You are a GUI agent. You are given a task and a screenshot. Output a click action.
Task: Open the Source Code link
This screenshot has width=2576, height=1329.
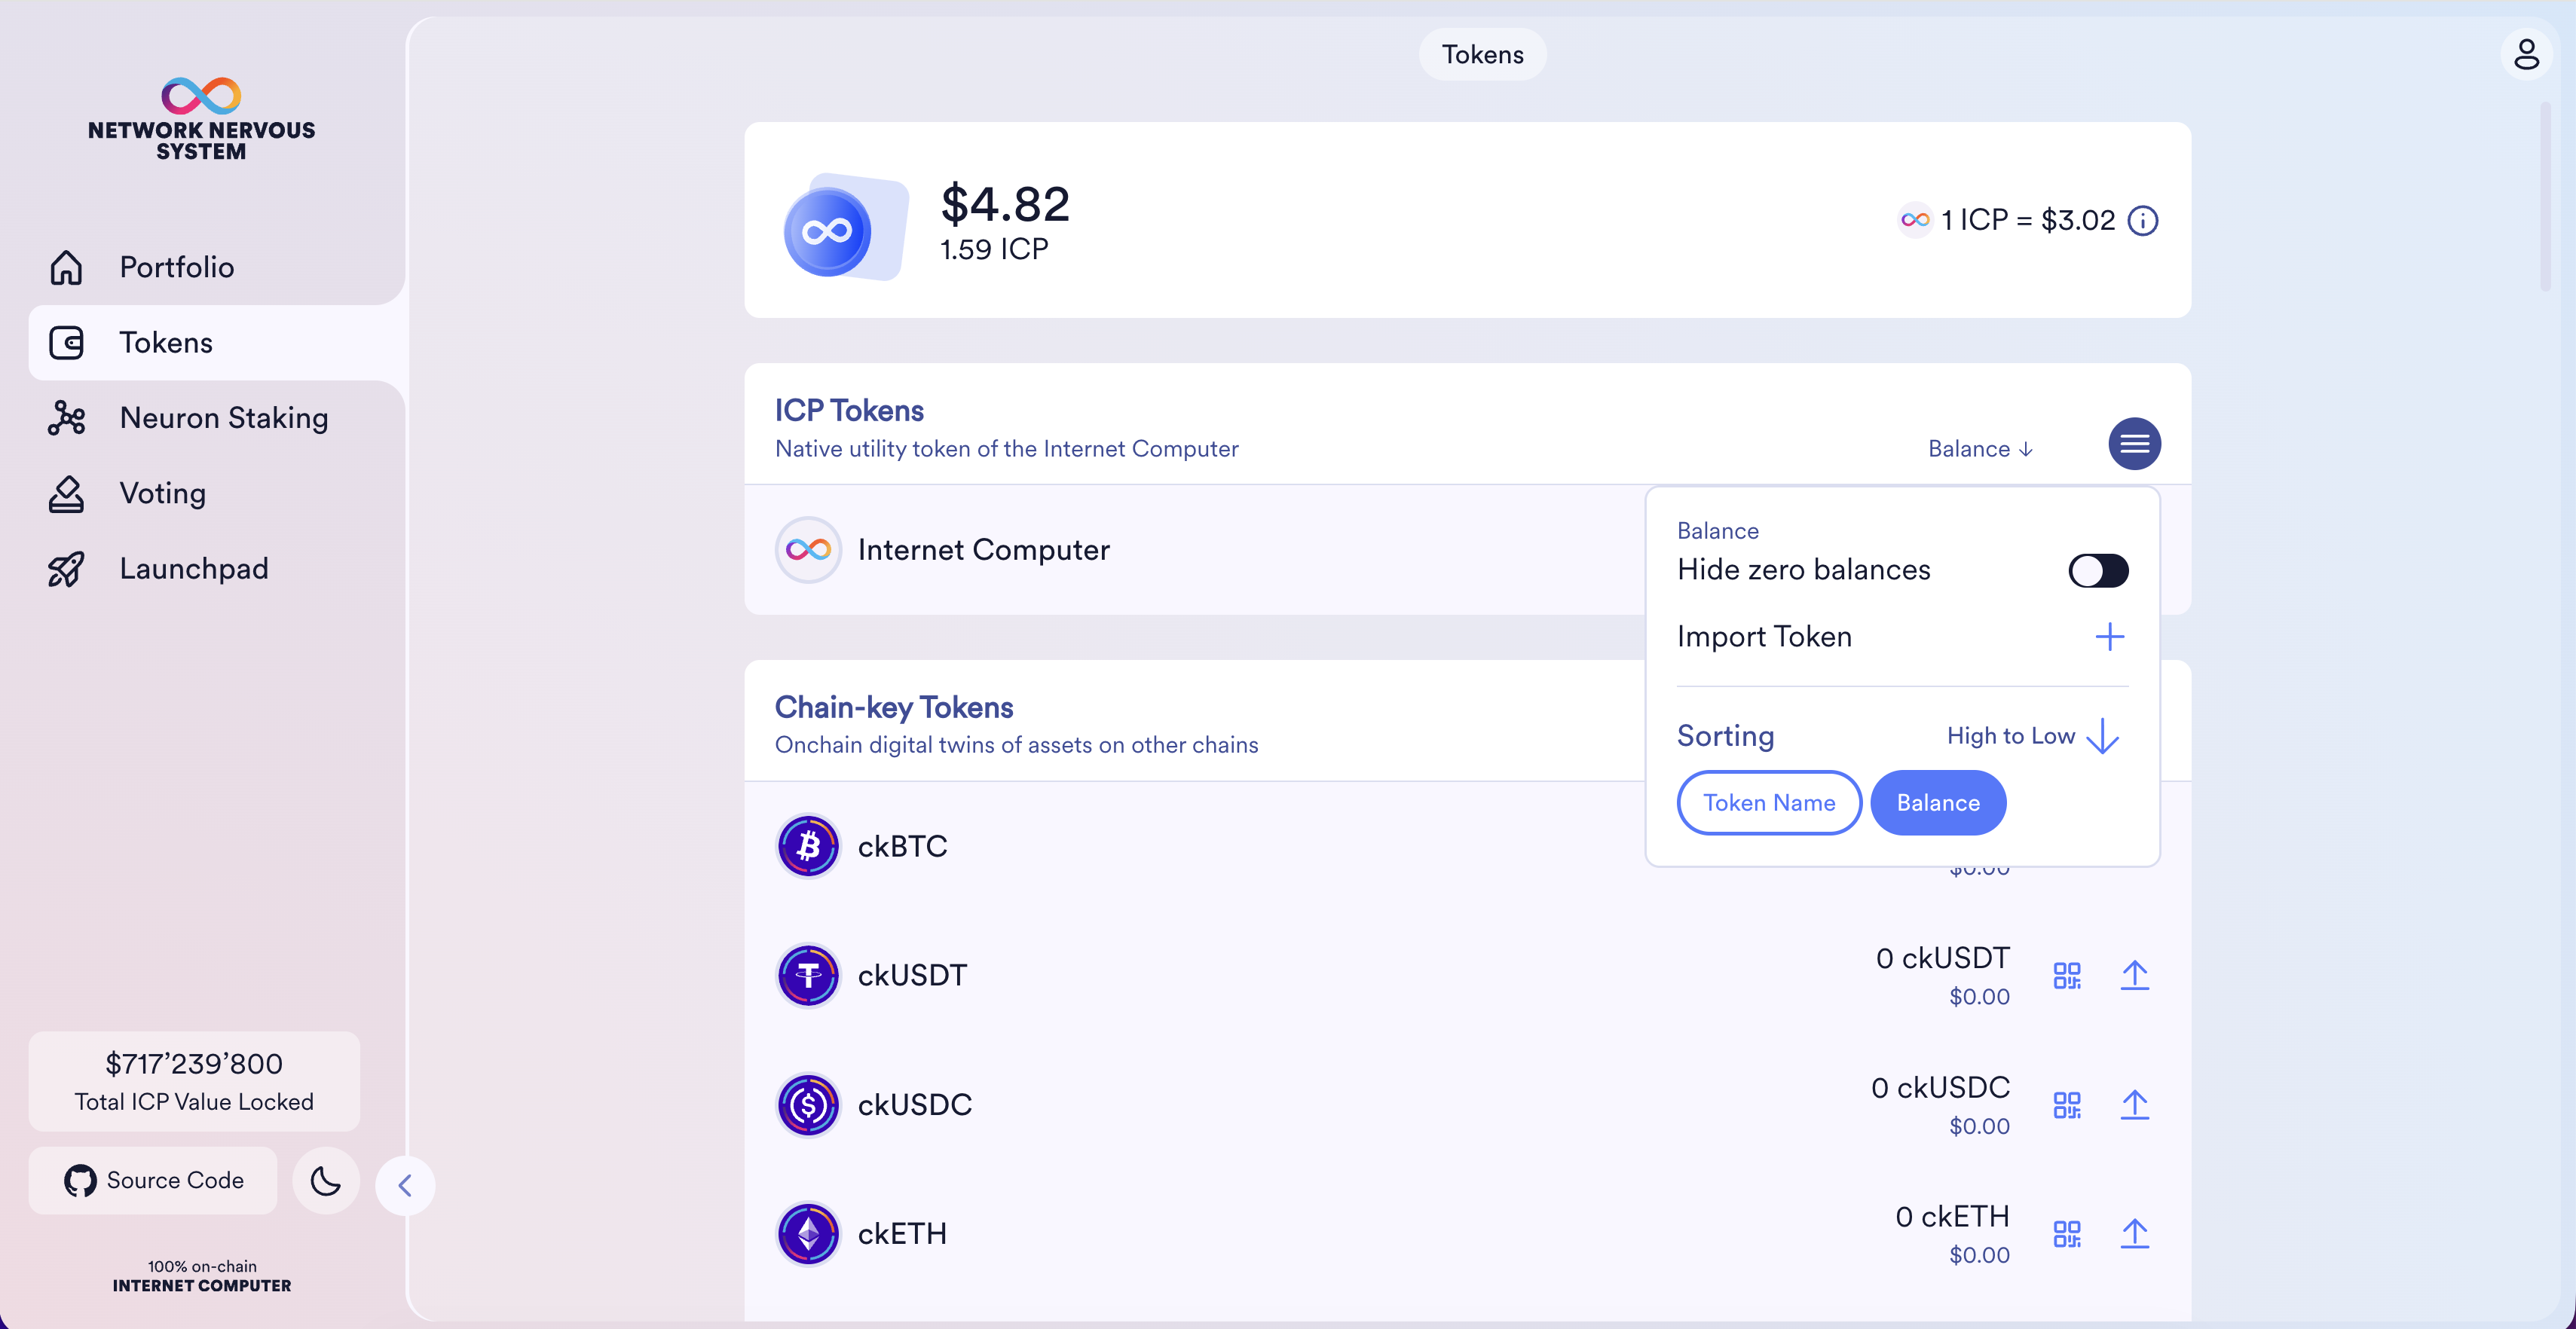click(153, 1181)
